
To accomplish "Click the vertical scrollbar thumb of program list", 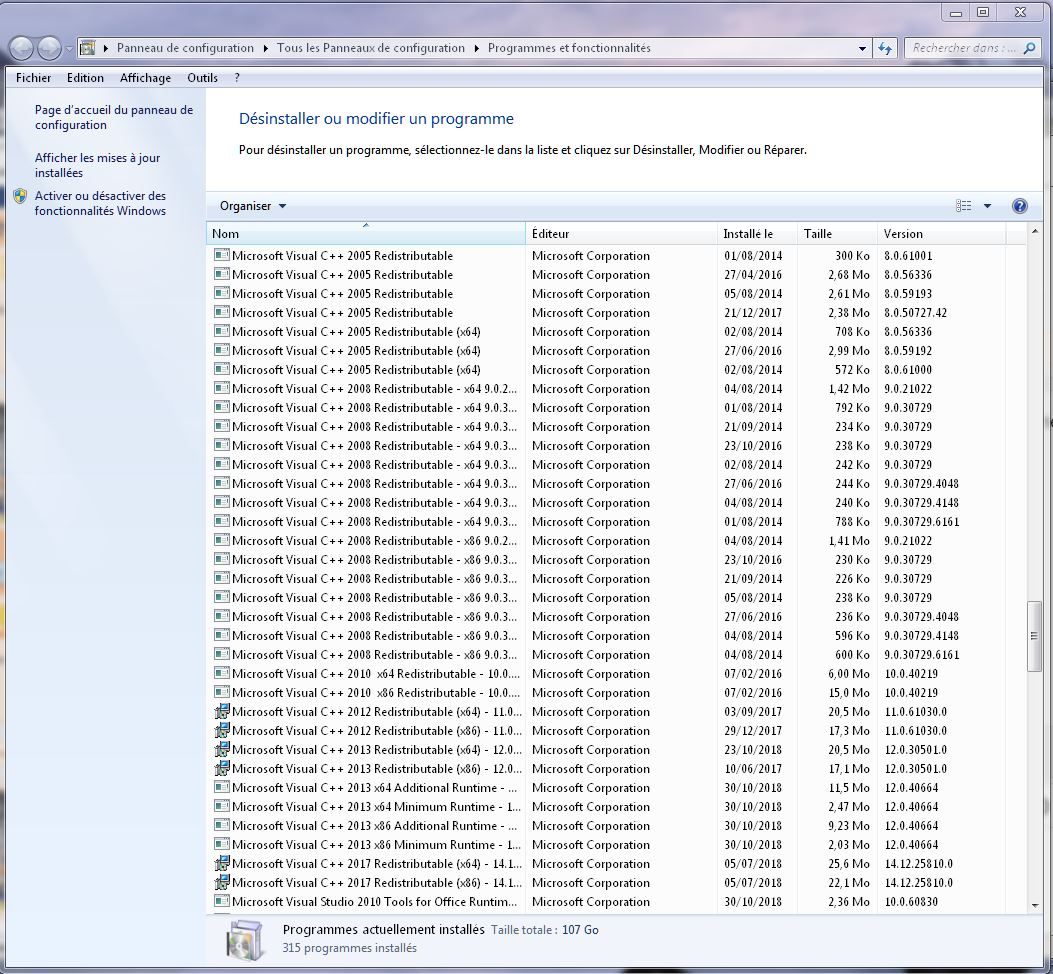I will tap(1034, 636).
